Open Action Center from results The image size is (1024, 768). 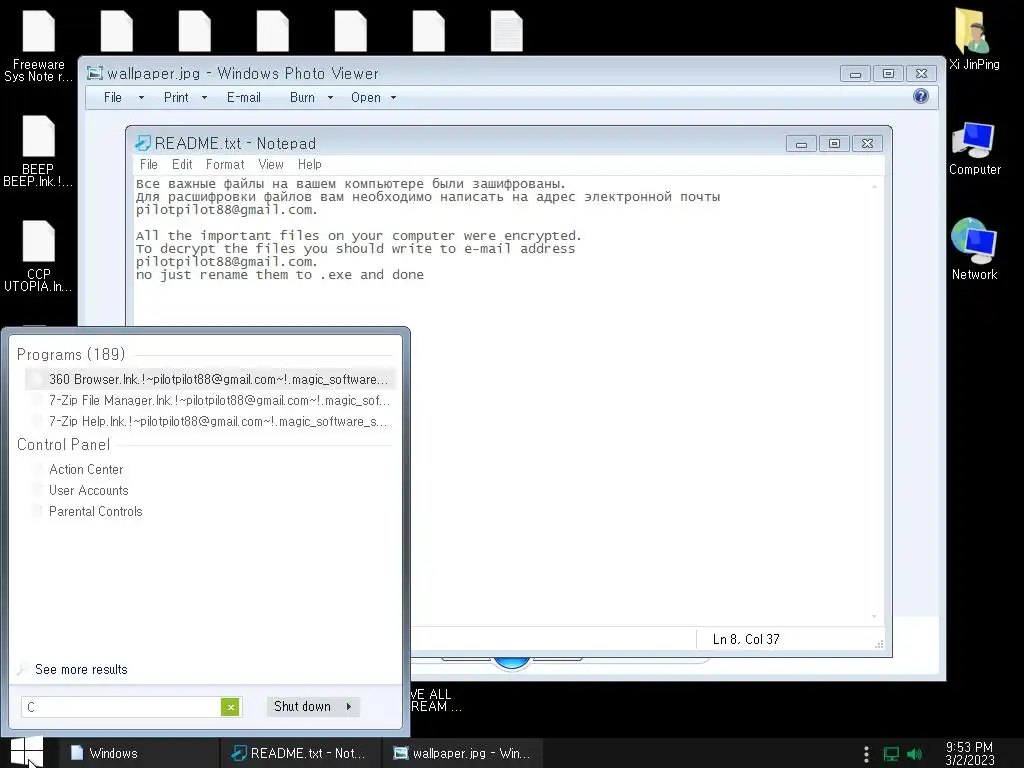point(86,470)
